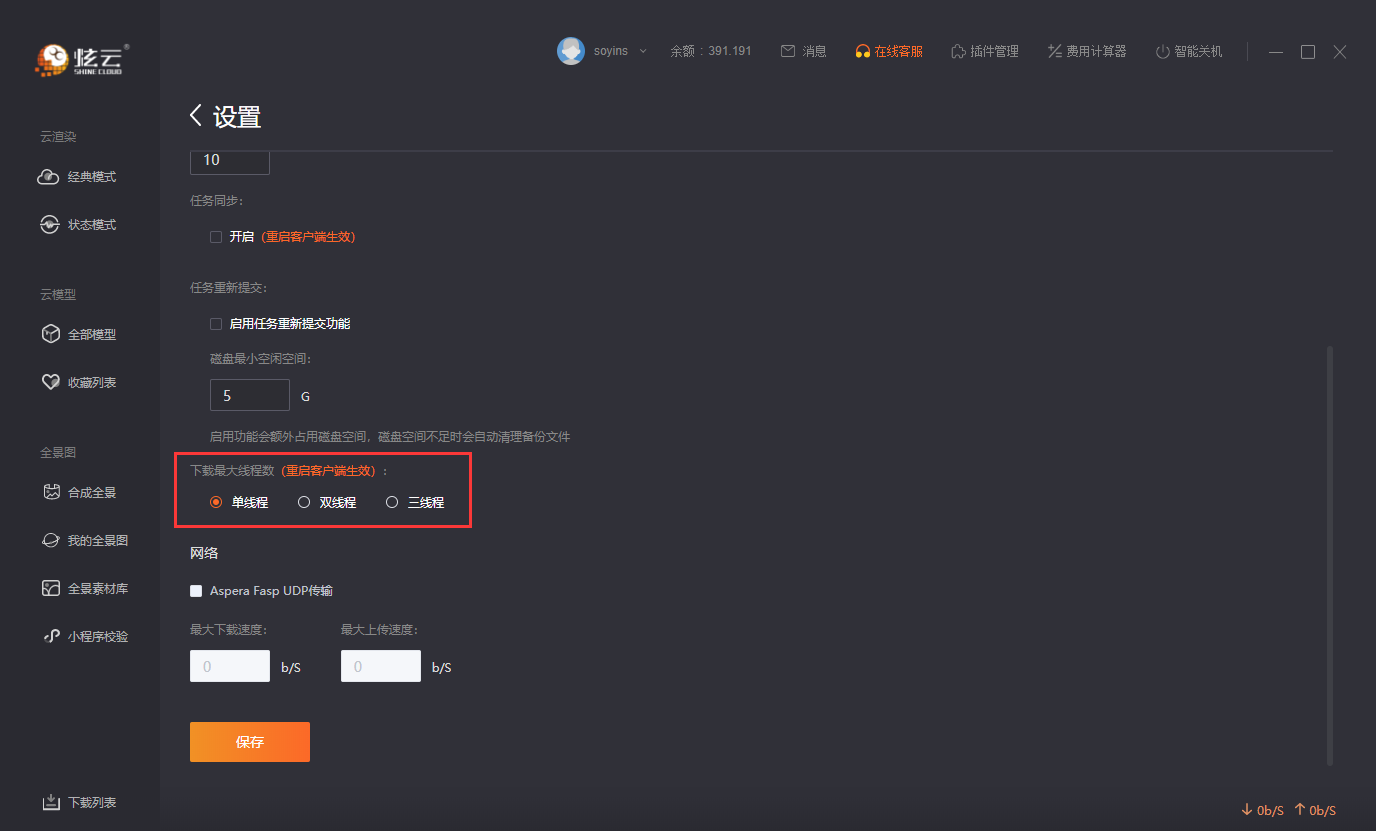
Task: Open the 小程序校验 icon
Action: click(x=51, y=636)
